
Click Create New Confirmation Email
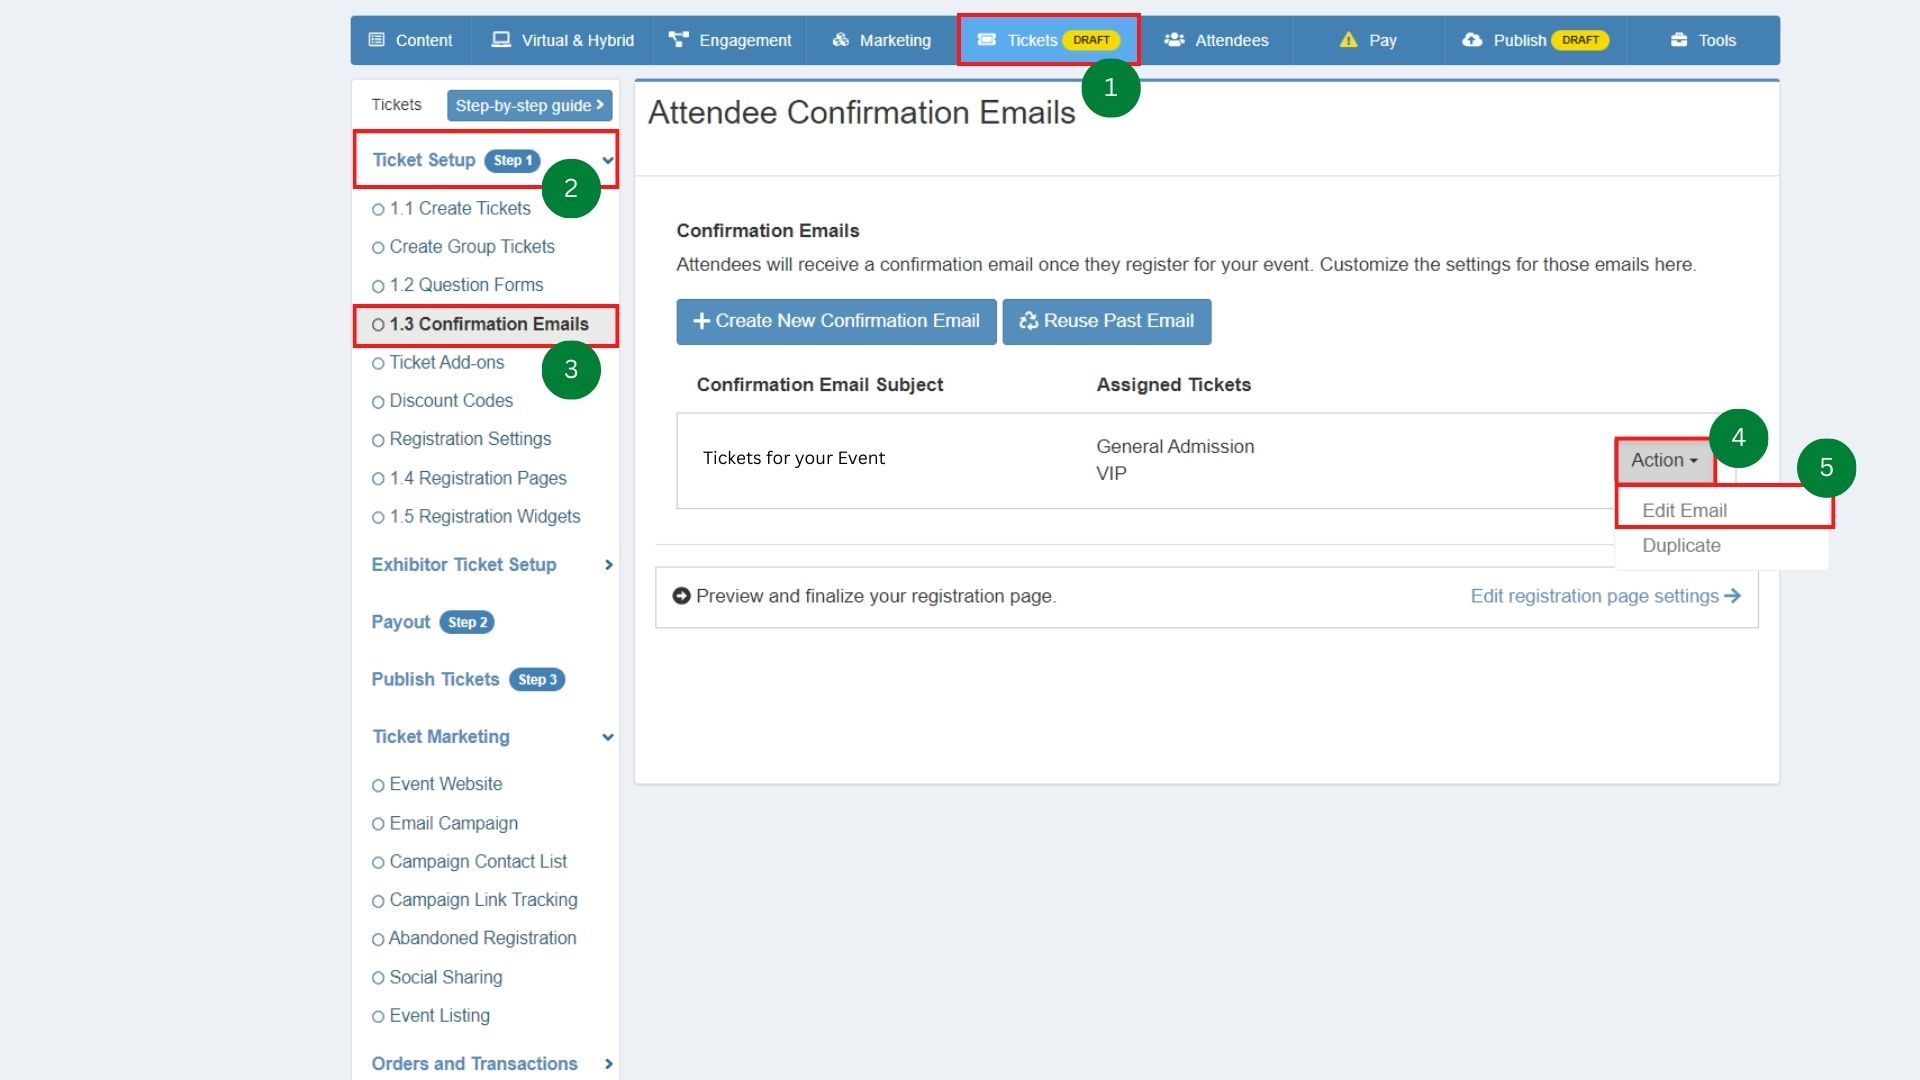click(835, 321)
